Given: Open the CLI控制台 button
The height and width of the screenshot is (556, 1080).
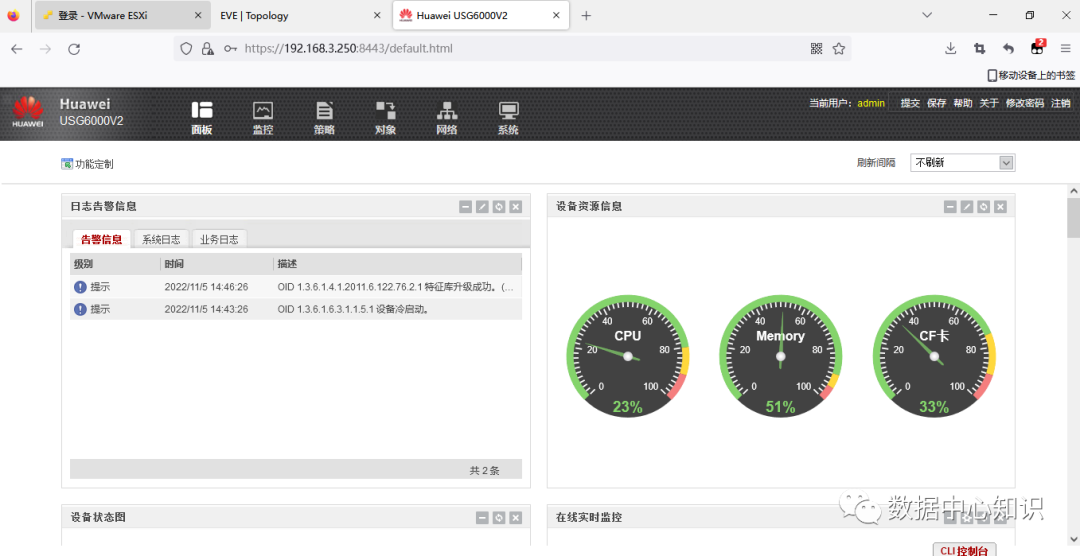Looking at the screenshot, I should click(964, 550).
